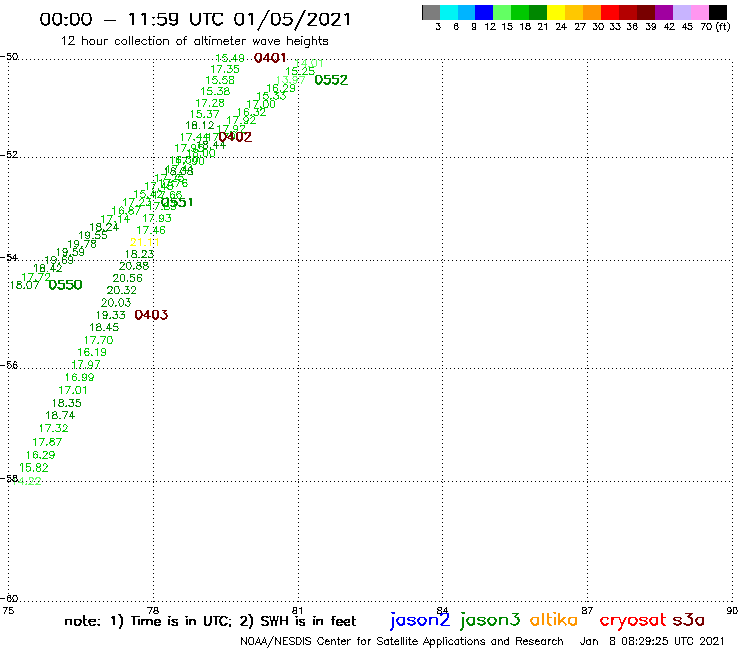Click the 17.35 wave height value

225,69
